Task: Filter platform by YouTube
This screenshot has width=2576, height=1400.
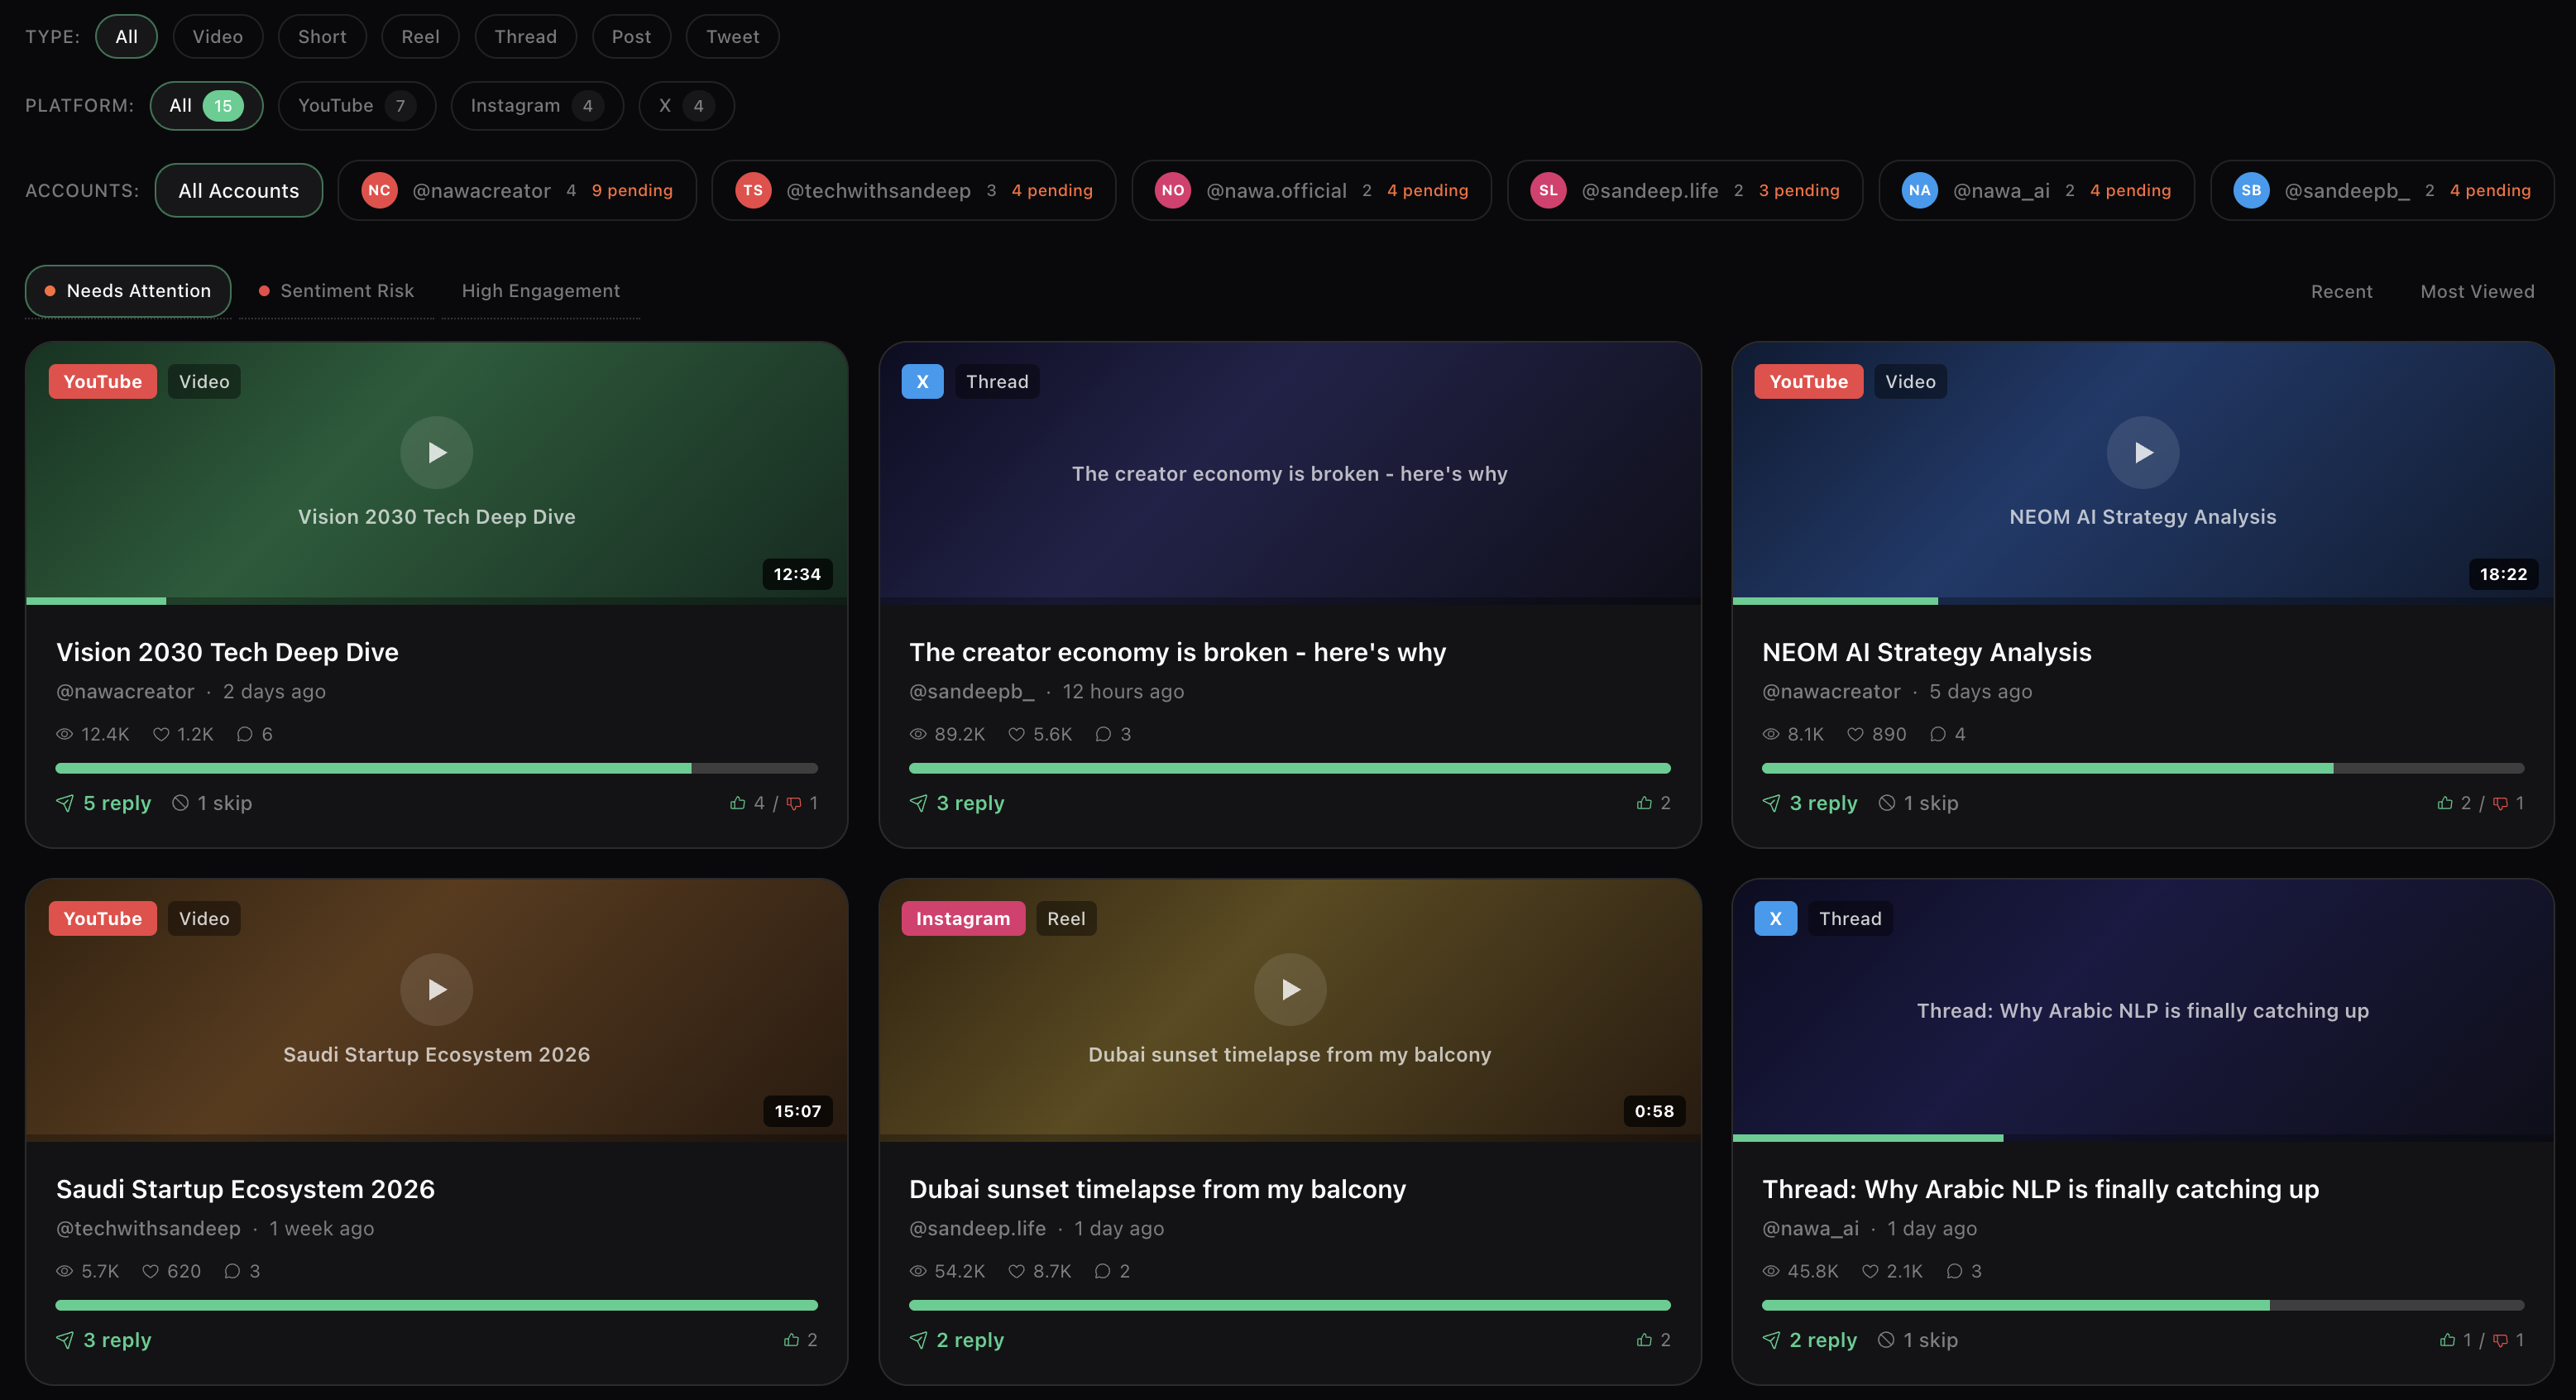Action: click(x=357, y=106)
